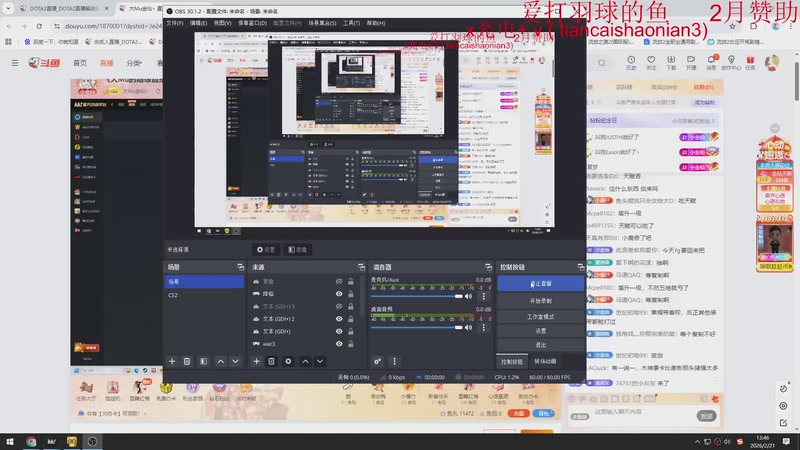Click the stop streaming button in Controls
The image size is (800, 450).
click(x=541, y=284)
